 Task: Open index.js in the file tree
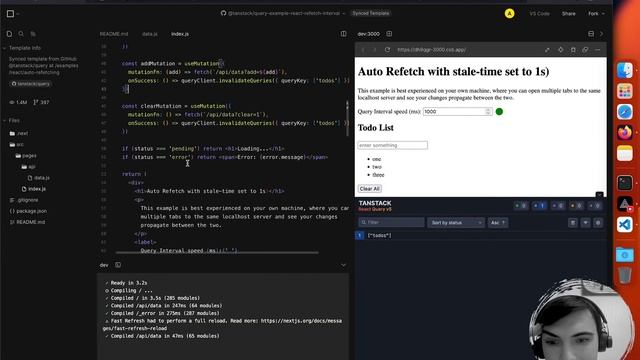coord(34,189)
